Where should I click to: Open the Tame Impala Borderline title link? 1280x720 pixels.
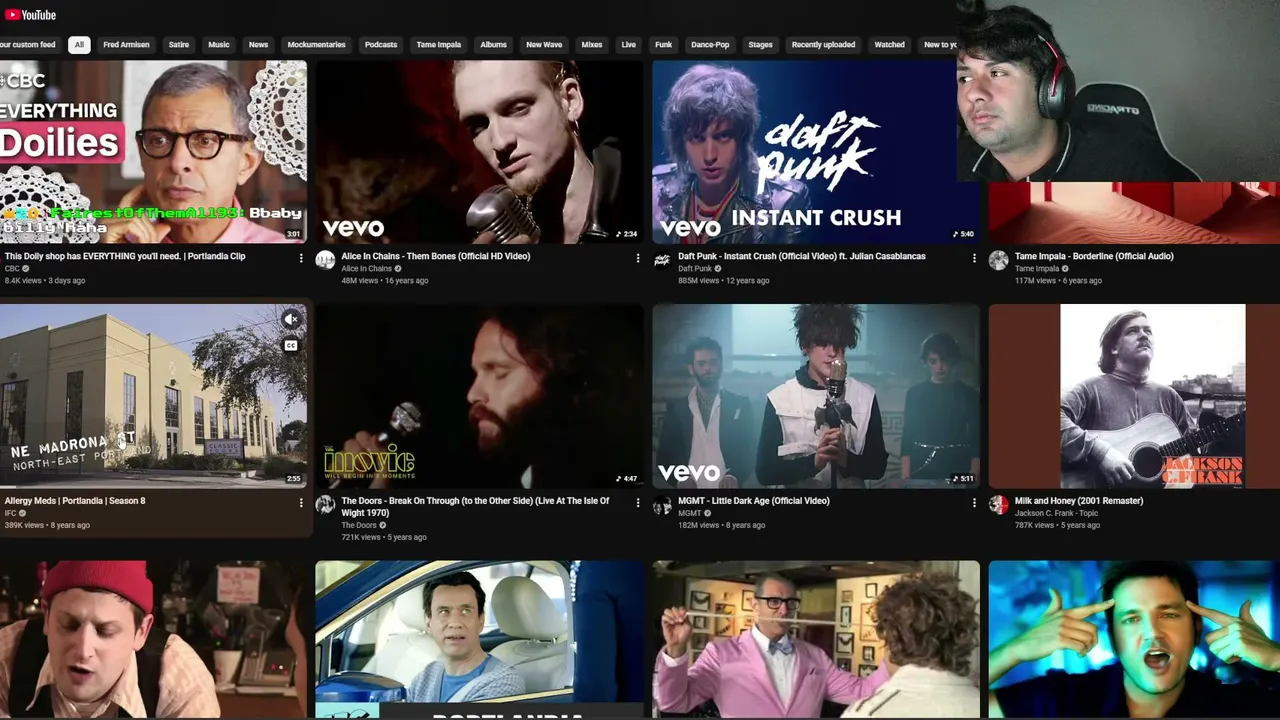pyautogui.click(x=1094, y=256)
